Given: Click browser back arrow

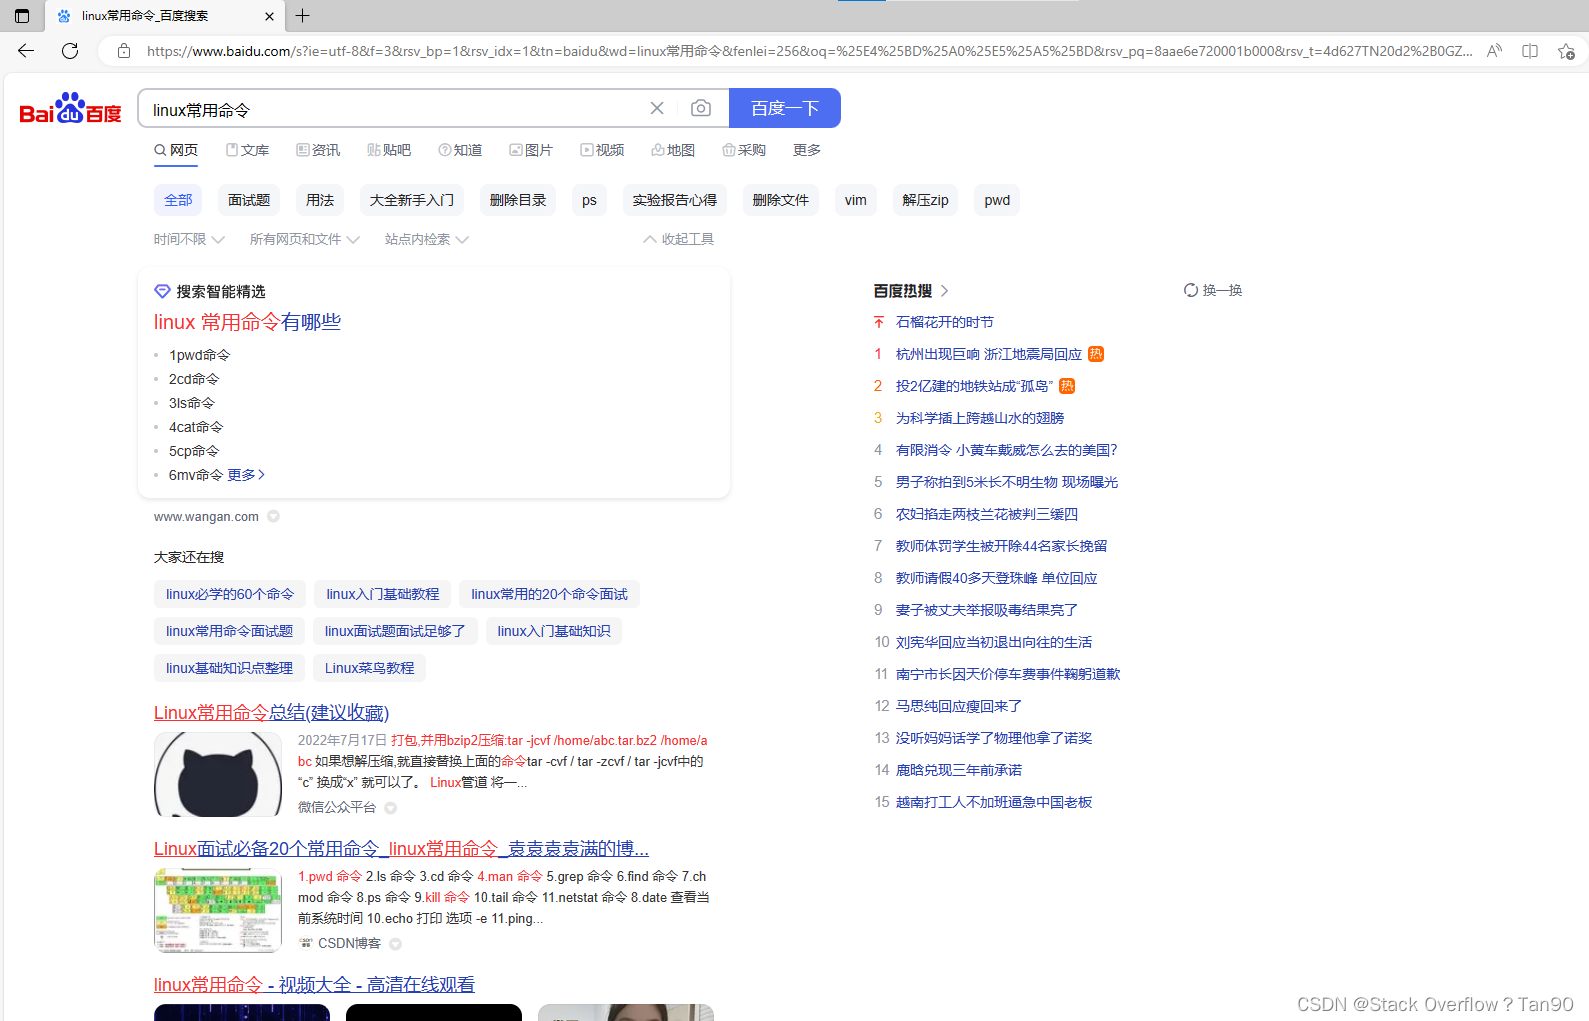Looking at the screenshot, I should (26, 51).
